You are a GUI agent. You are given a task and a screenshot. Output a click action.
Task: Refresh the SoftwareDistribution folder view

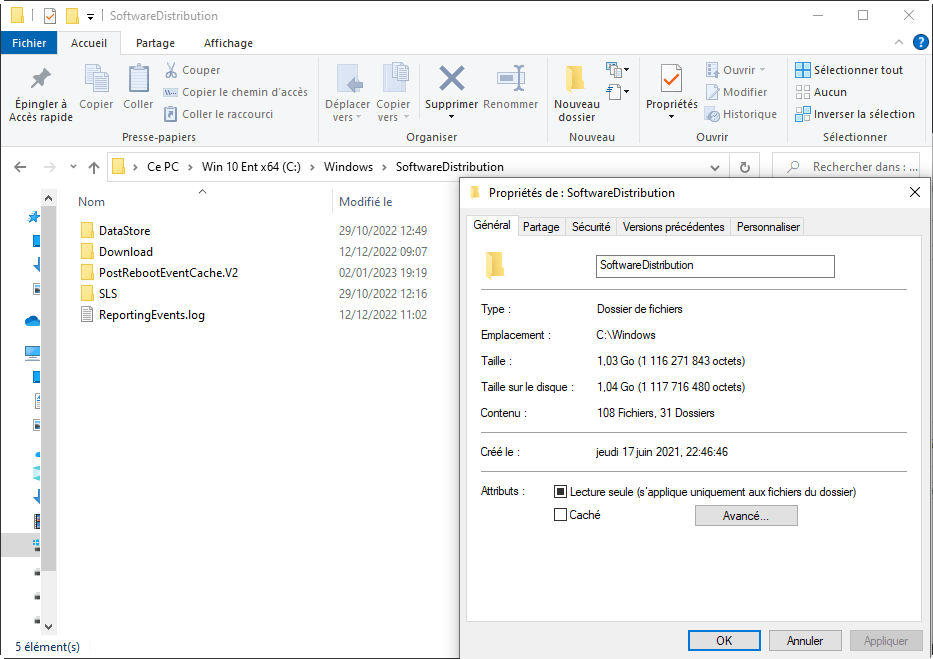[x=744, y=167]
